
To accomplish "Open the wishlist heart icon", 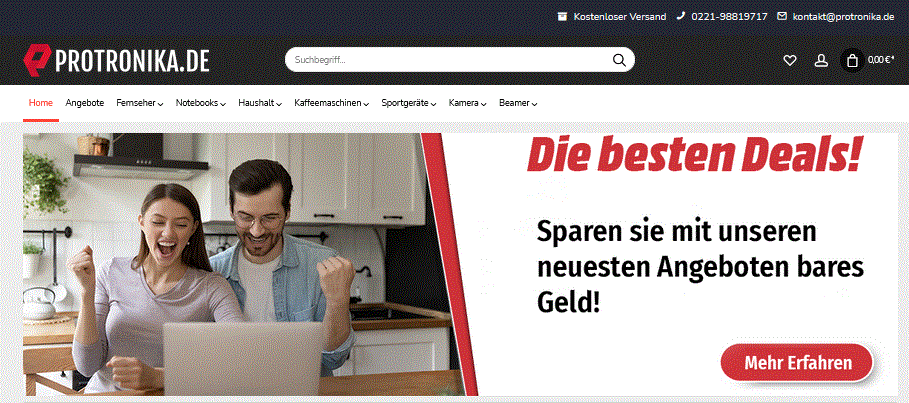I will 790,60.
